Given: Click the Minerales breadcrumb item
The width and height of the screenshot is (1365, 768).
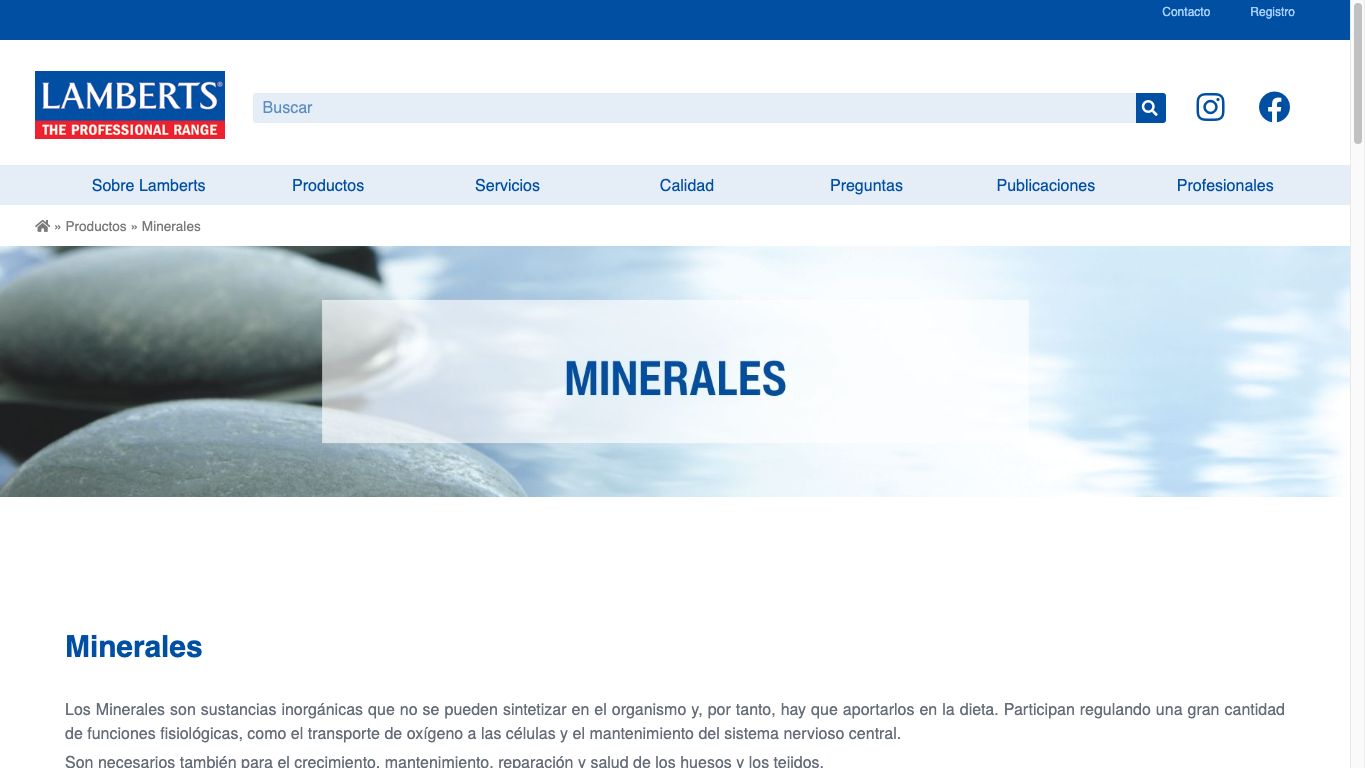Looking at the screenshot, I should [x=171, y=226].
